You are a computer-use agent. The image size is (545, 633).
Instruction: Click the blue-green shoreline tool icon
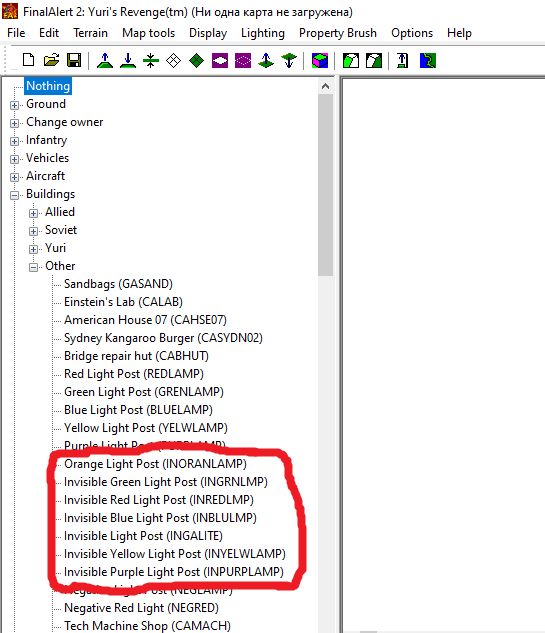coord(428,61)
